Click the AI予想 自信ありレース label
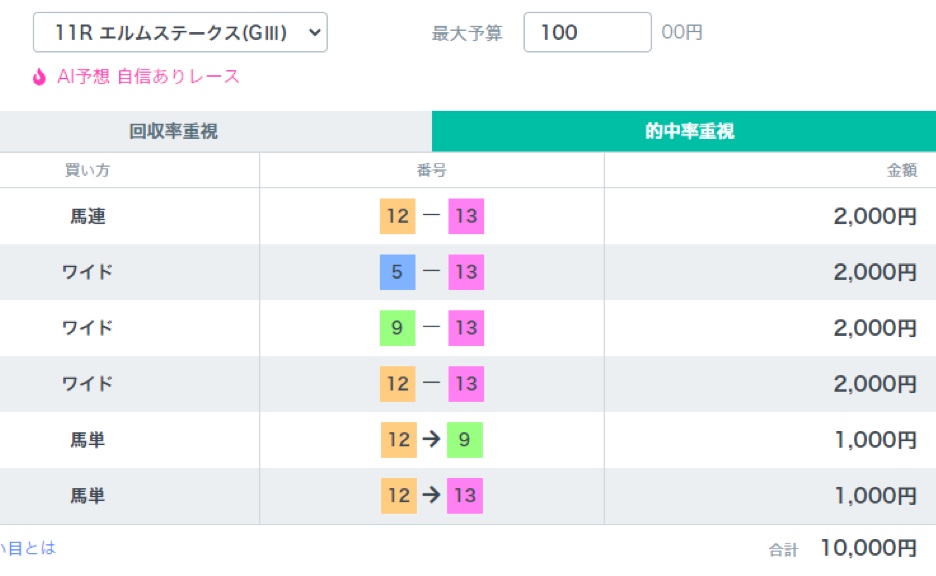The image size is (936, 576). pos(148,77)
